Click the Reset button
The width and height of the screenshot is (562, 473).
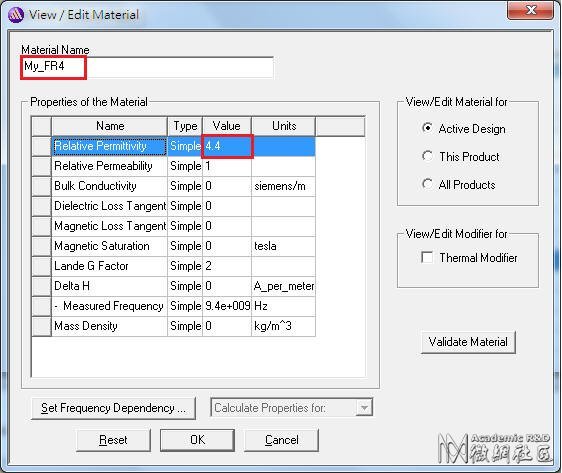[113, 440]
